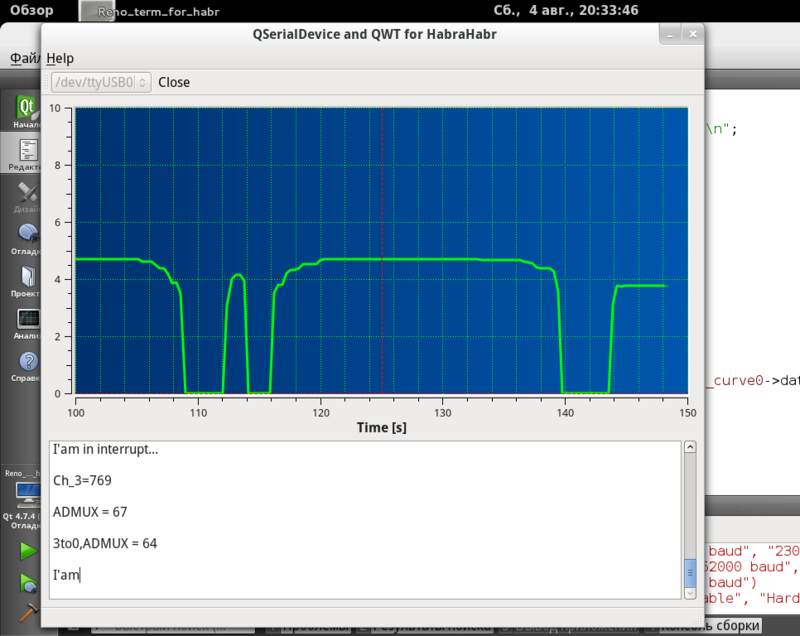Click the blue log scrollbar handle
The width and height of the screenshot is (800, 636).
[690, 573]
